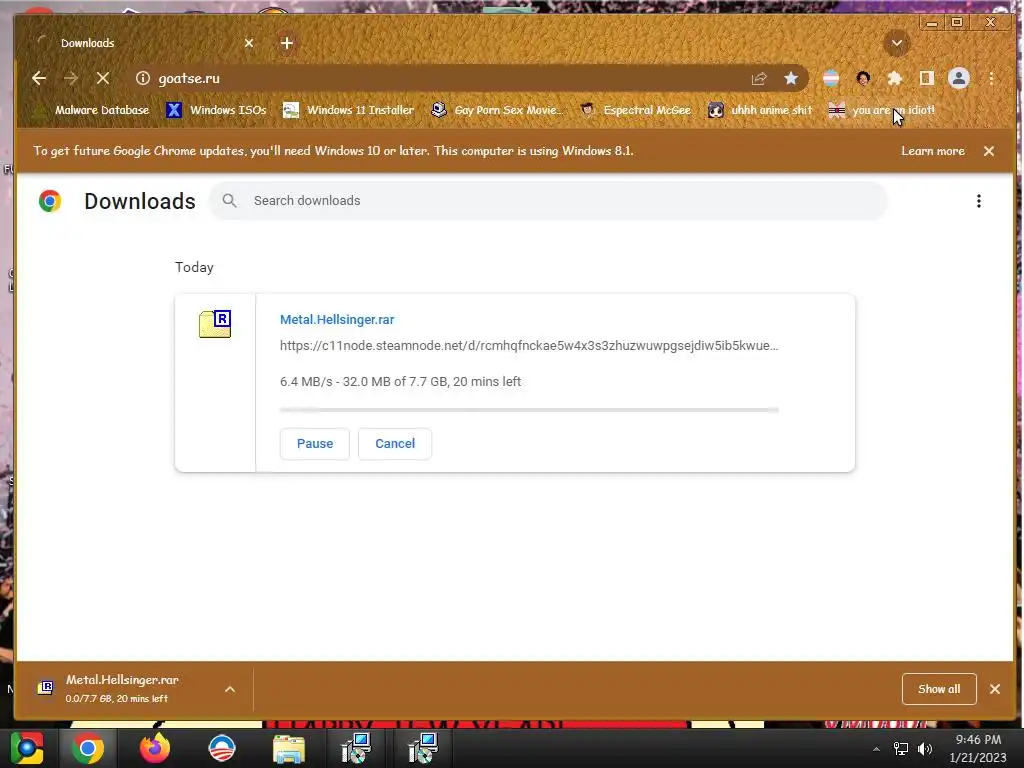Screen dimensions: 1024x768
Task: Open a new tab with the plus button
Action: tap(287, 43)
